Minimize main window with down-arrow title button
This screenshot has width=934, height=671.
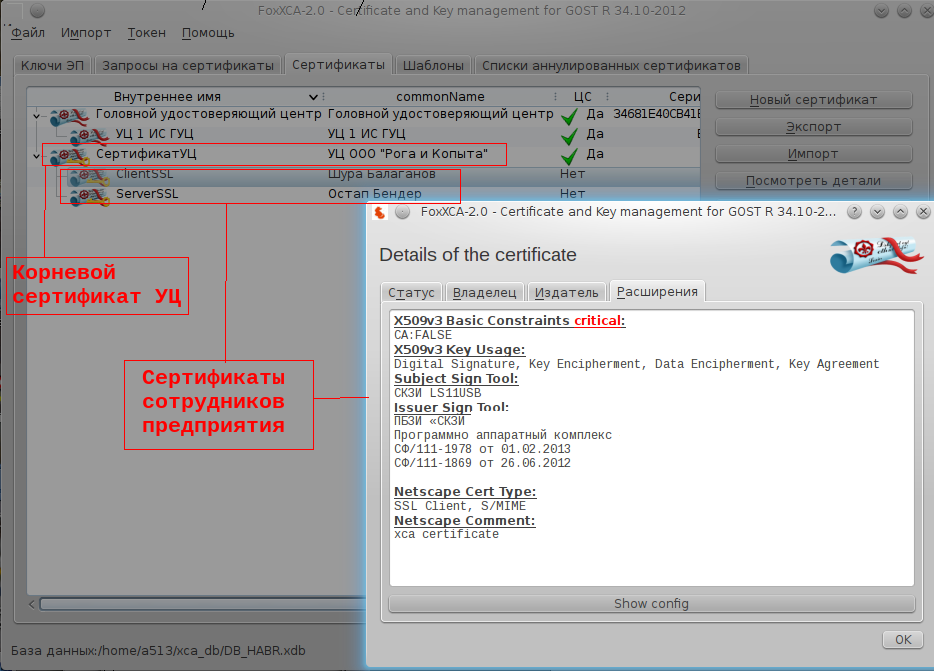click(882, 11)
